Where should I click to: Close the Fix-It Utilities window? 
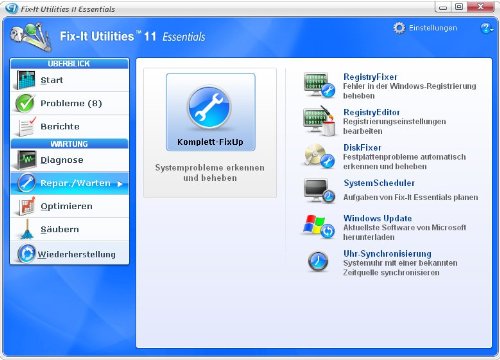click(480, 7)
